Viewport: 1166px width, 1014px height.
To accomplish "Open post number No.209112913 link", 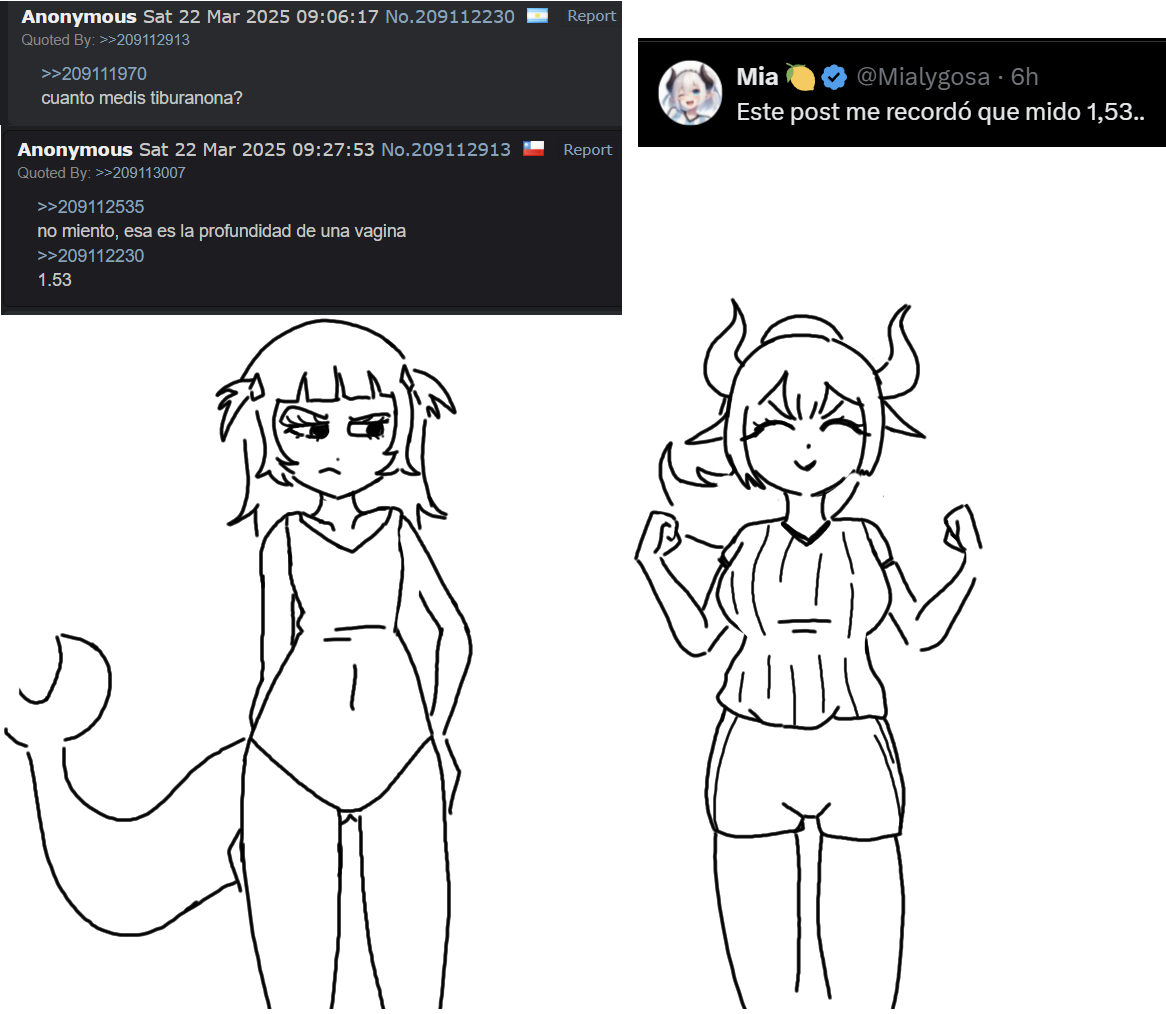I will (x=446, y=149).
